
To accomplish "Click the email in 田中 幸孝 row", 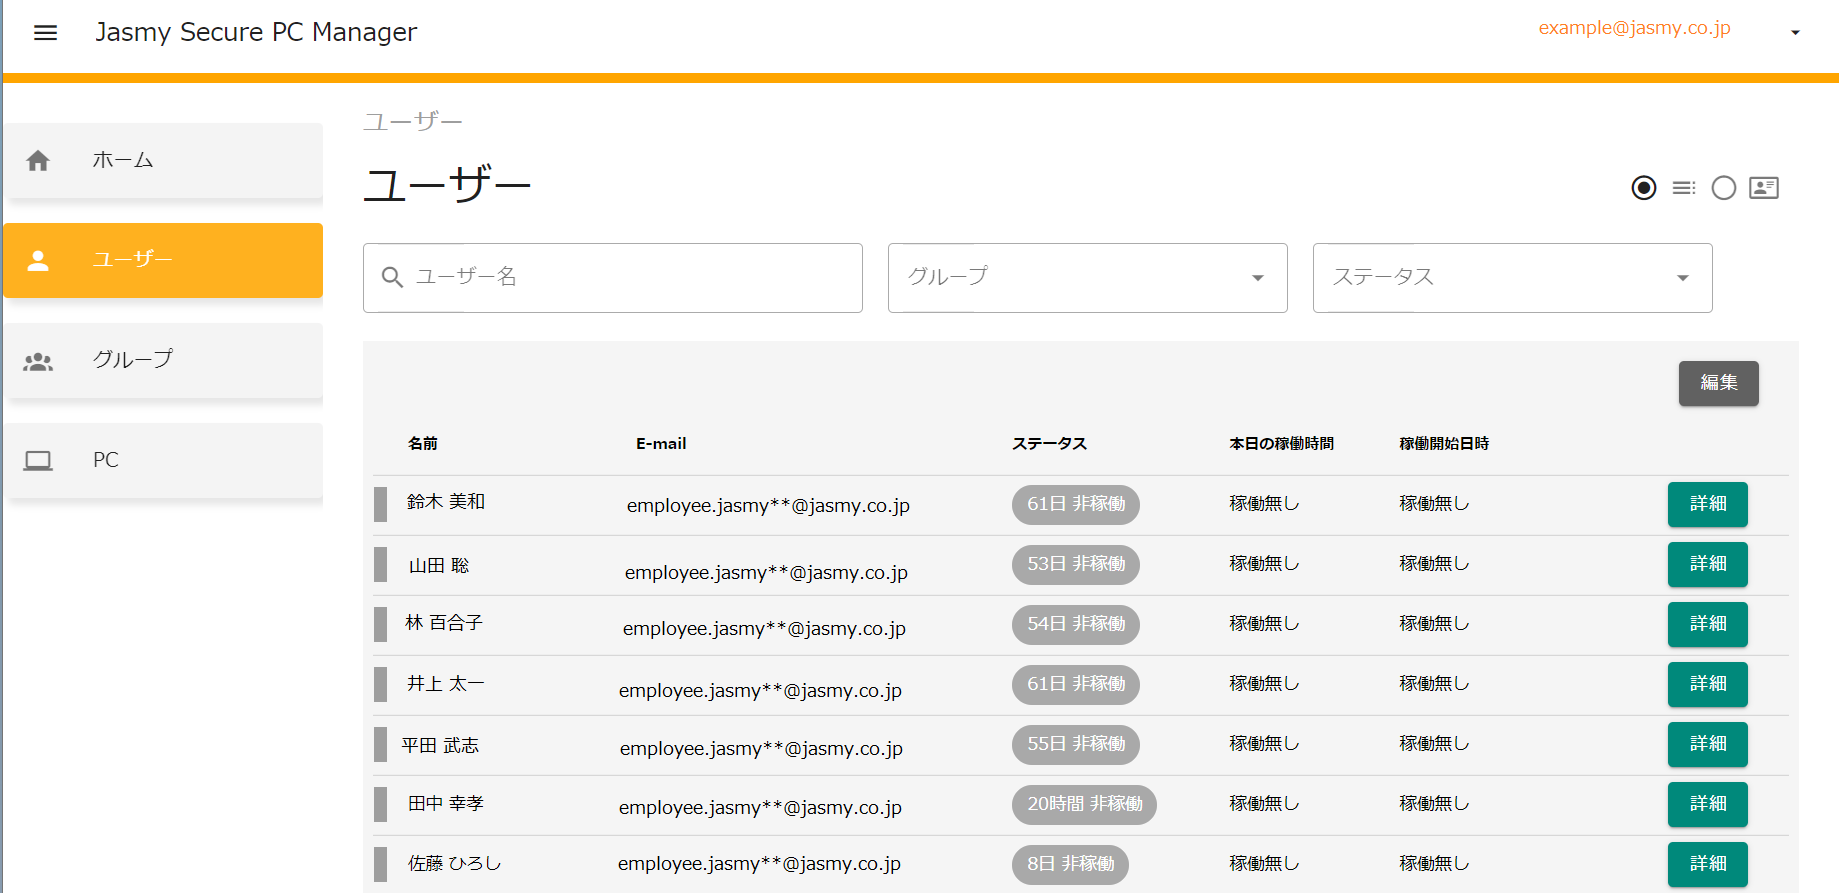I will pos(760,808).
